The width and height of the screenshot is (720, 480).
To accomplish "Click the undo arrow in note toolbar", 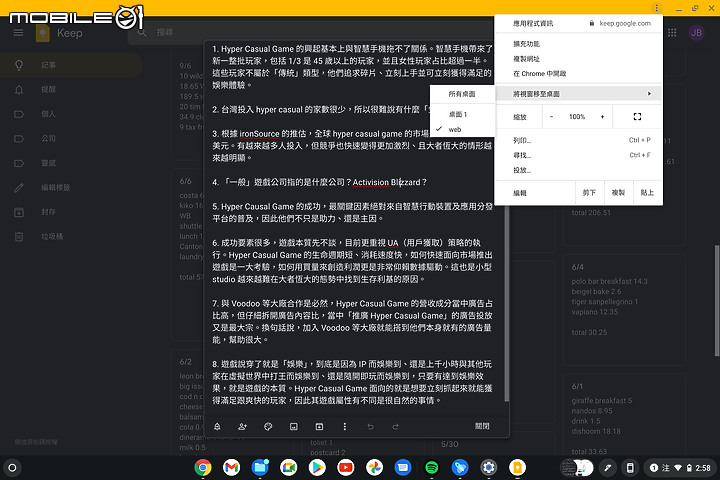I will tap(370, 427).
